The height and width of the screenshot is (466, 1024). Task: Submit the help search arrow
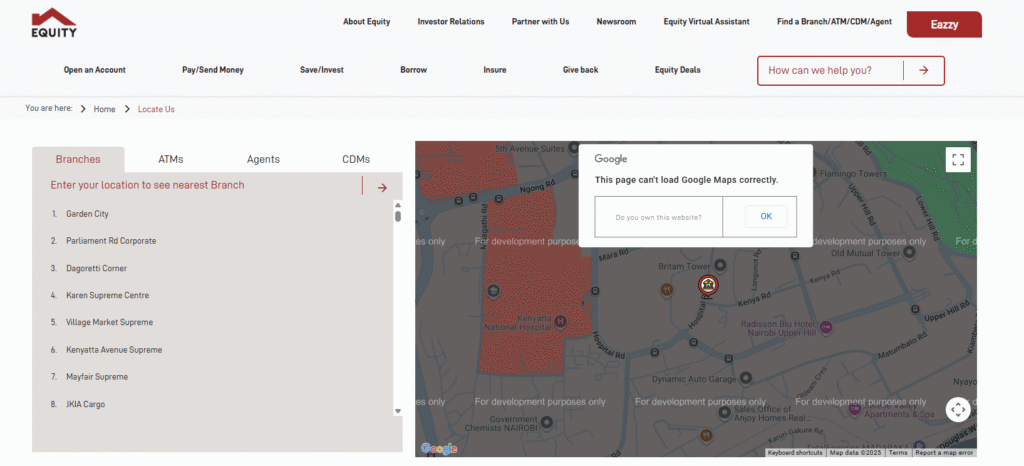[923, 70]
